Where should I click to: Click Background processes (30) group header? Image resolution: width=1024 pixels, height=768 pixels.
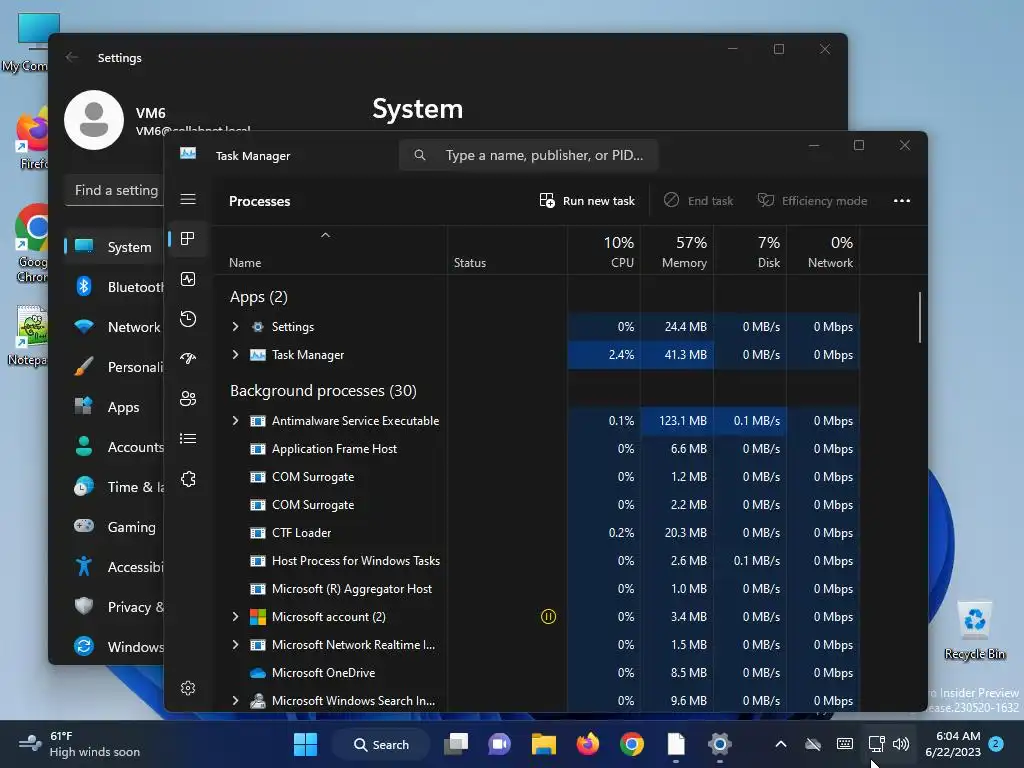point(323,391)
